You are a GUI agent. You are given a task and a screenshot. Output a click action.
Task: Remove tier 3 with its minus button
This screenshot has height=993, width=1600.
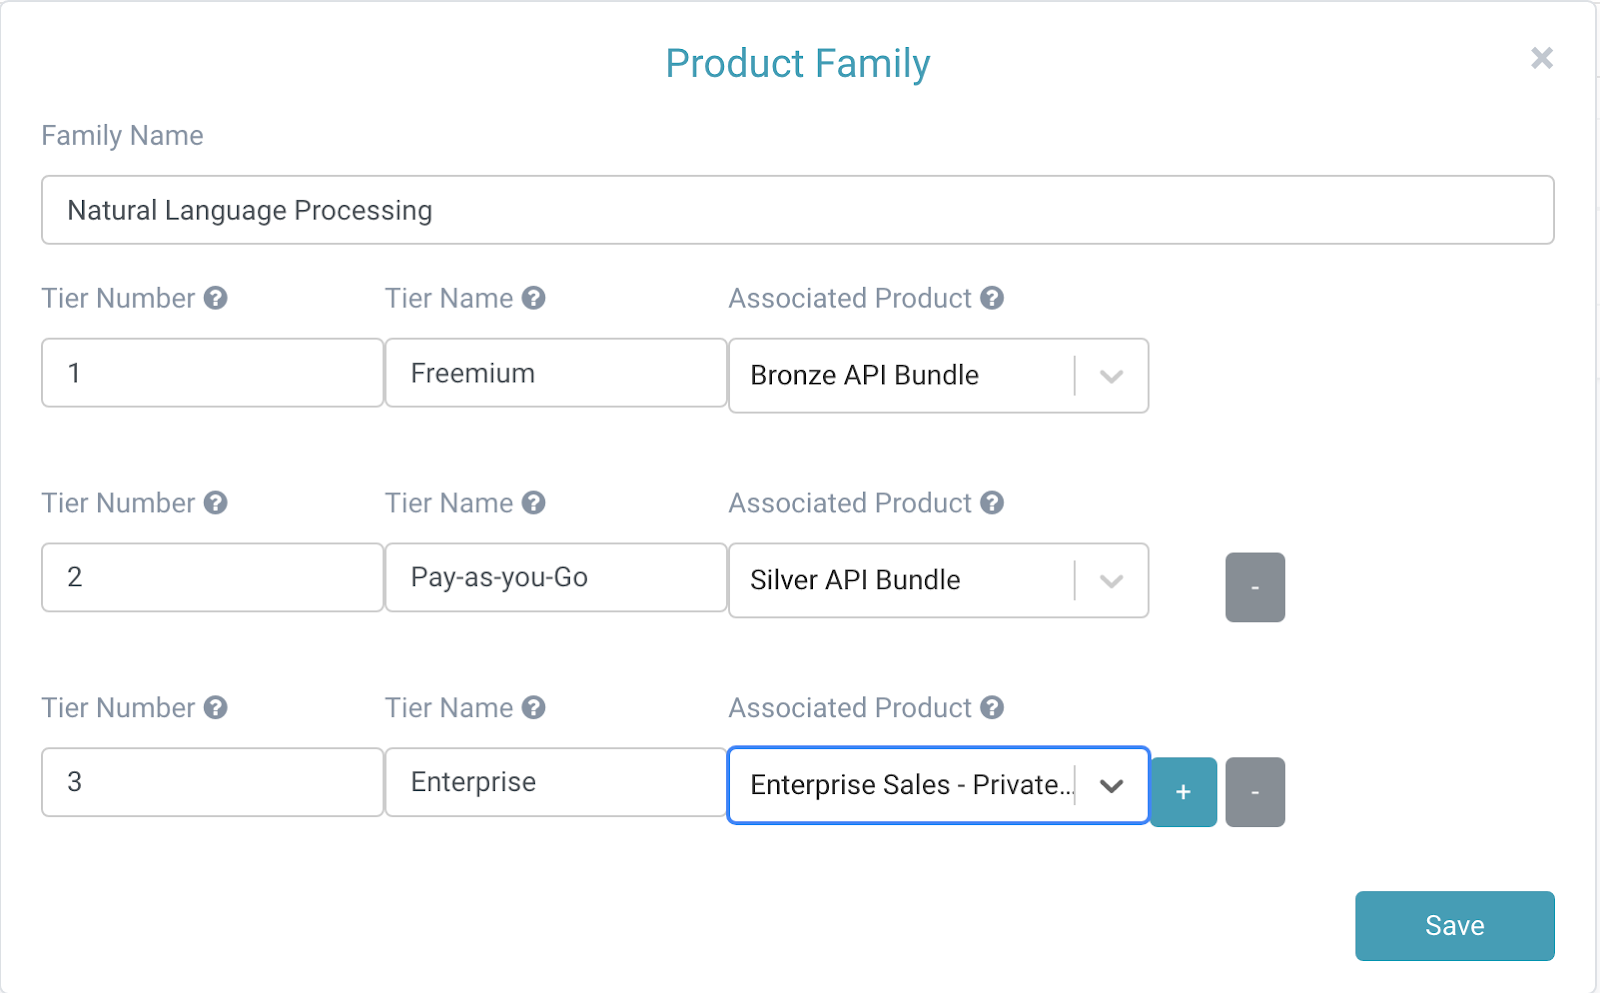tap(1255, 792)
